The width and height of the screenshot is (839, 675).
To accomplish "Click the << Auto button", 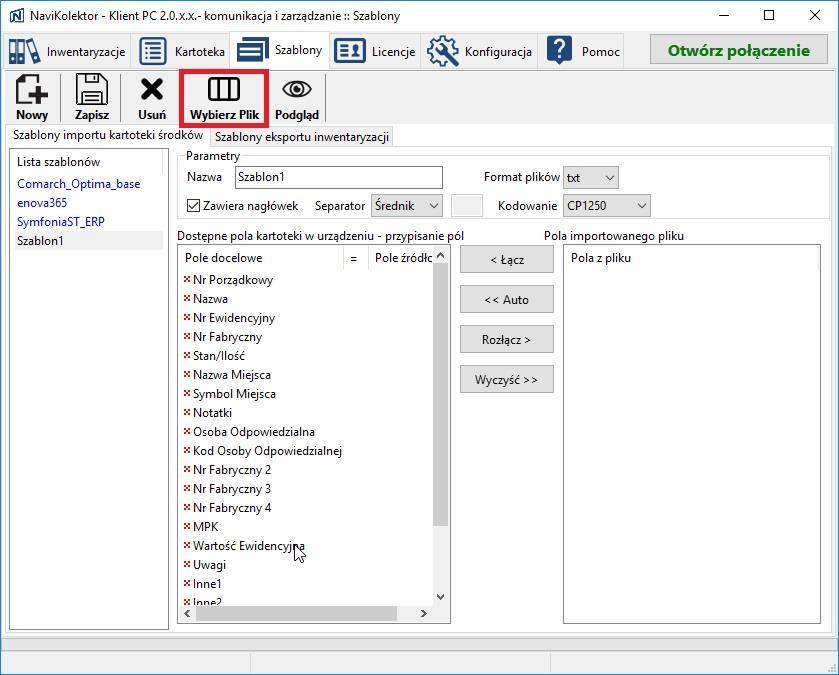I will (x=507, y=300).
